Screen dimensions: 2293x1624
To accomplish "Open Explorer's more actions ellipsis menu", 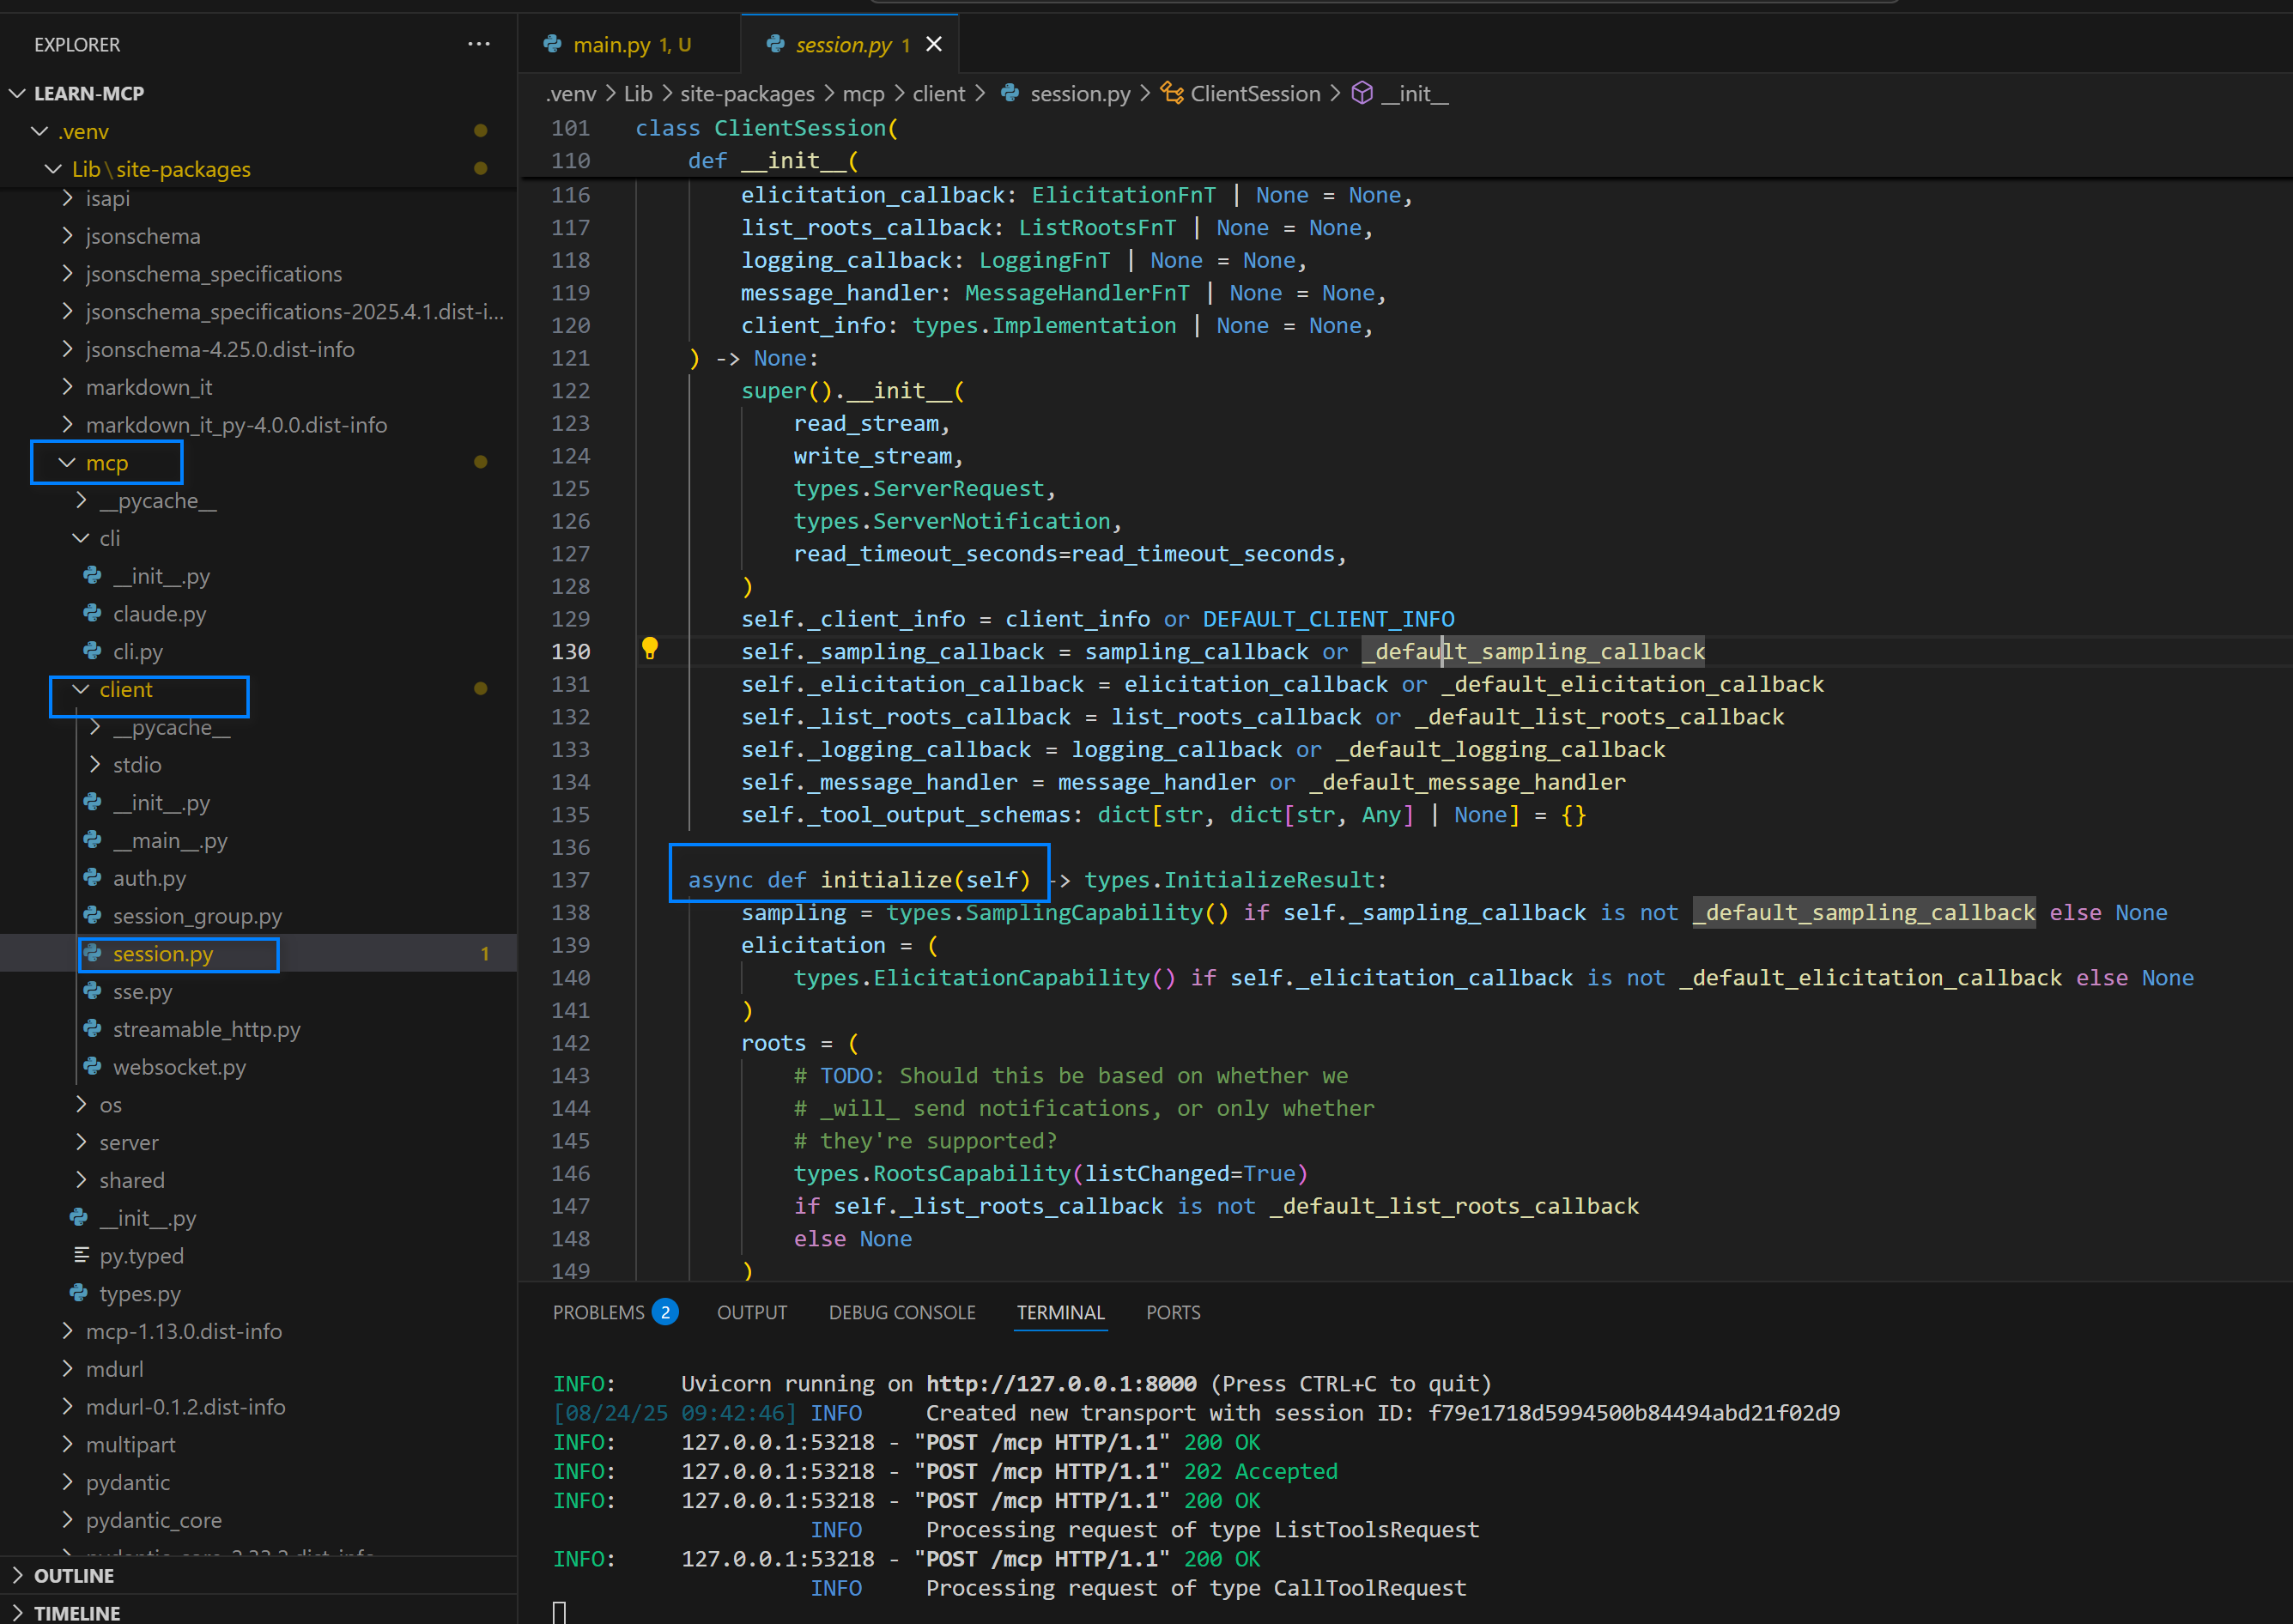I will (479, 44).
